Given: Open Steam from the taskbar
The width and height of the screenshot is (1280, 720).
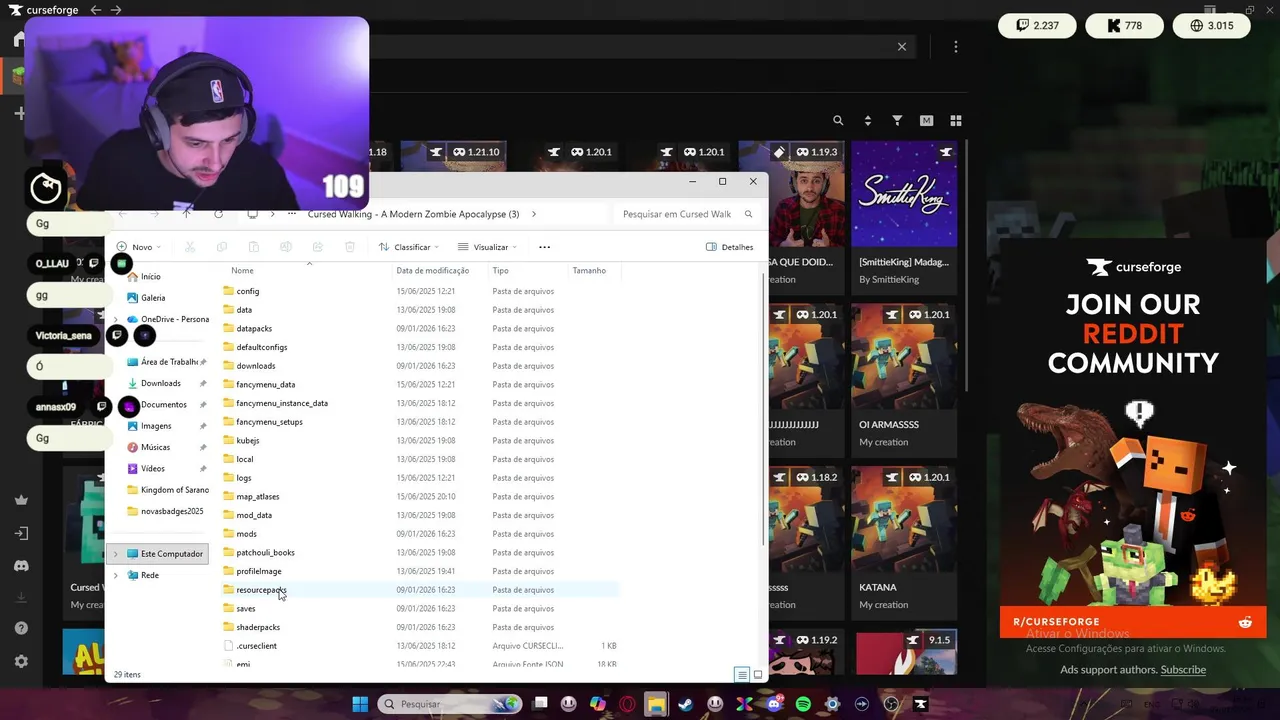Looking at the screenshot, I should coord(686,704).
